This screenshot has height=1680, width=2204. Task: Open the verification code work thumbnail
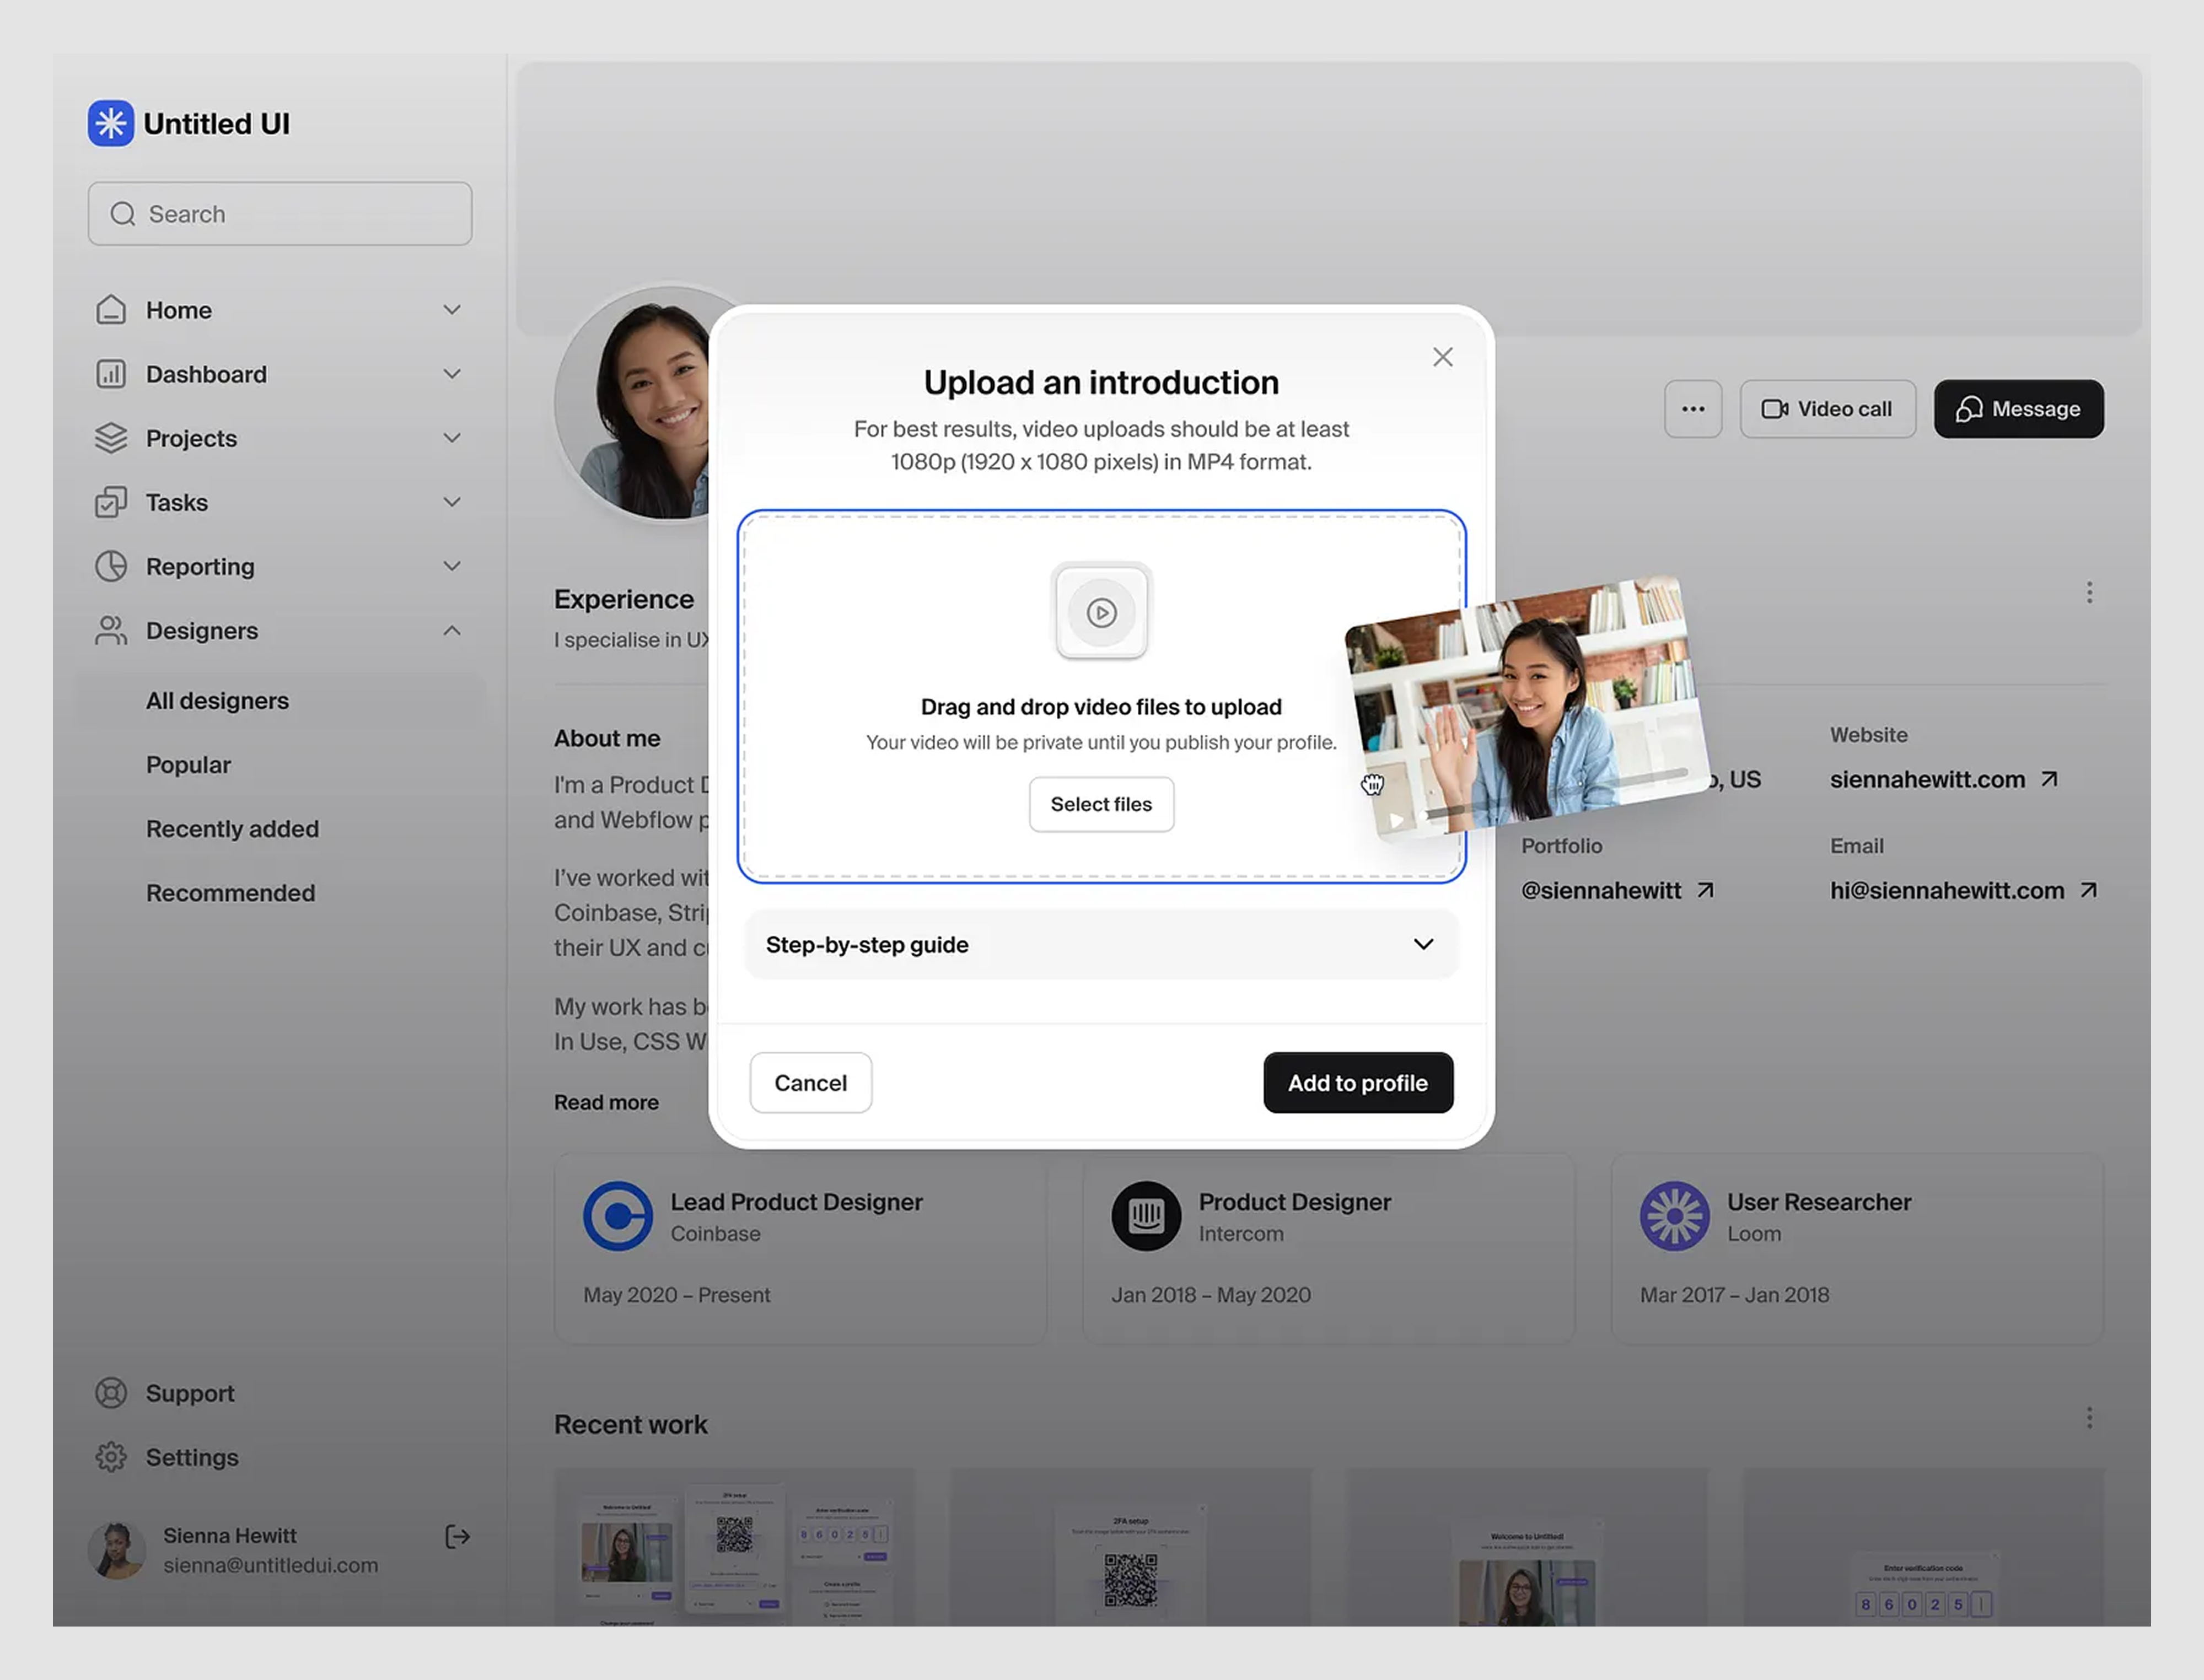click(1923, 1547)
